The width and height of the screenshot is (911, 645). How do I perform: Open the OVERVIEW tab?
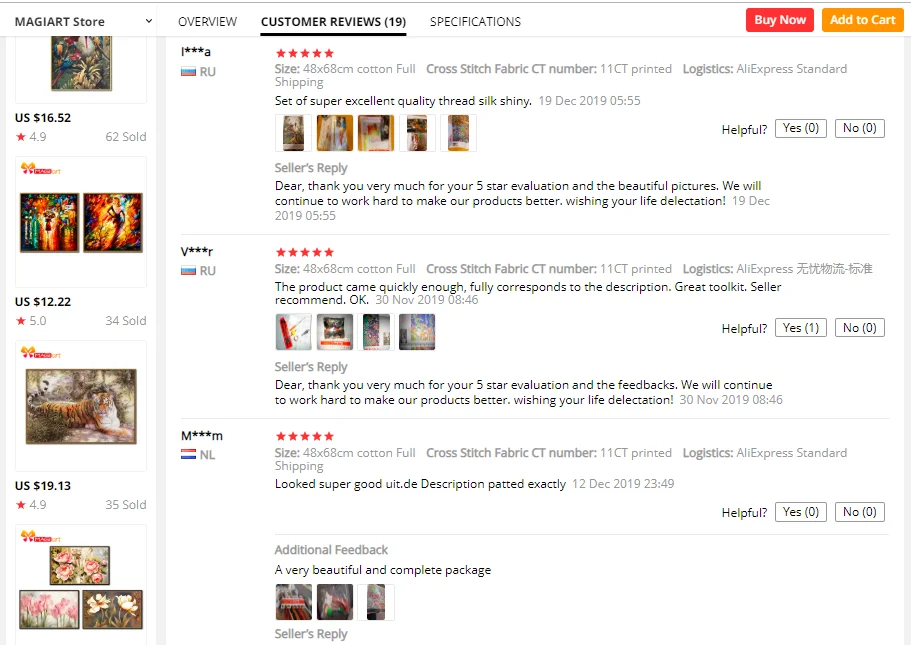pos(207,22)
